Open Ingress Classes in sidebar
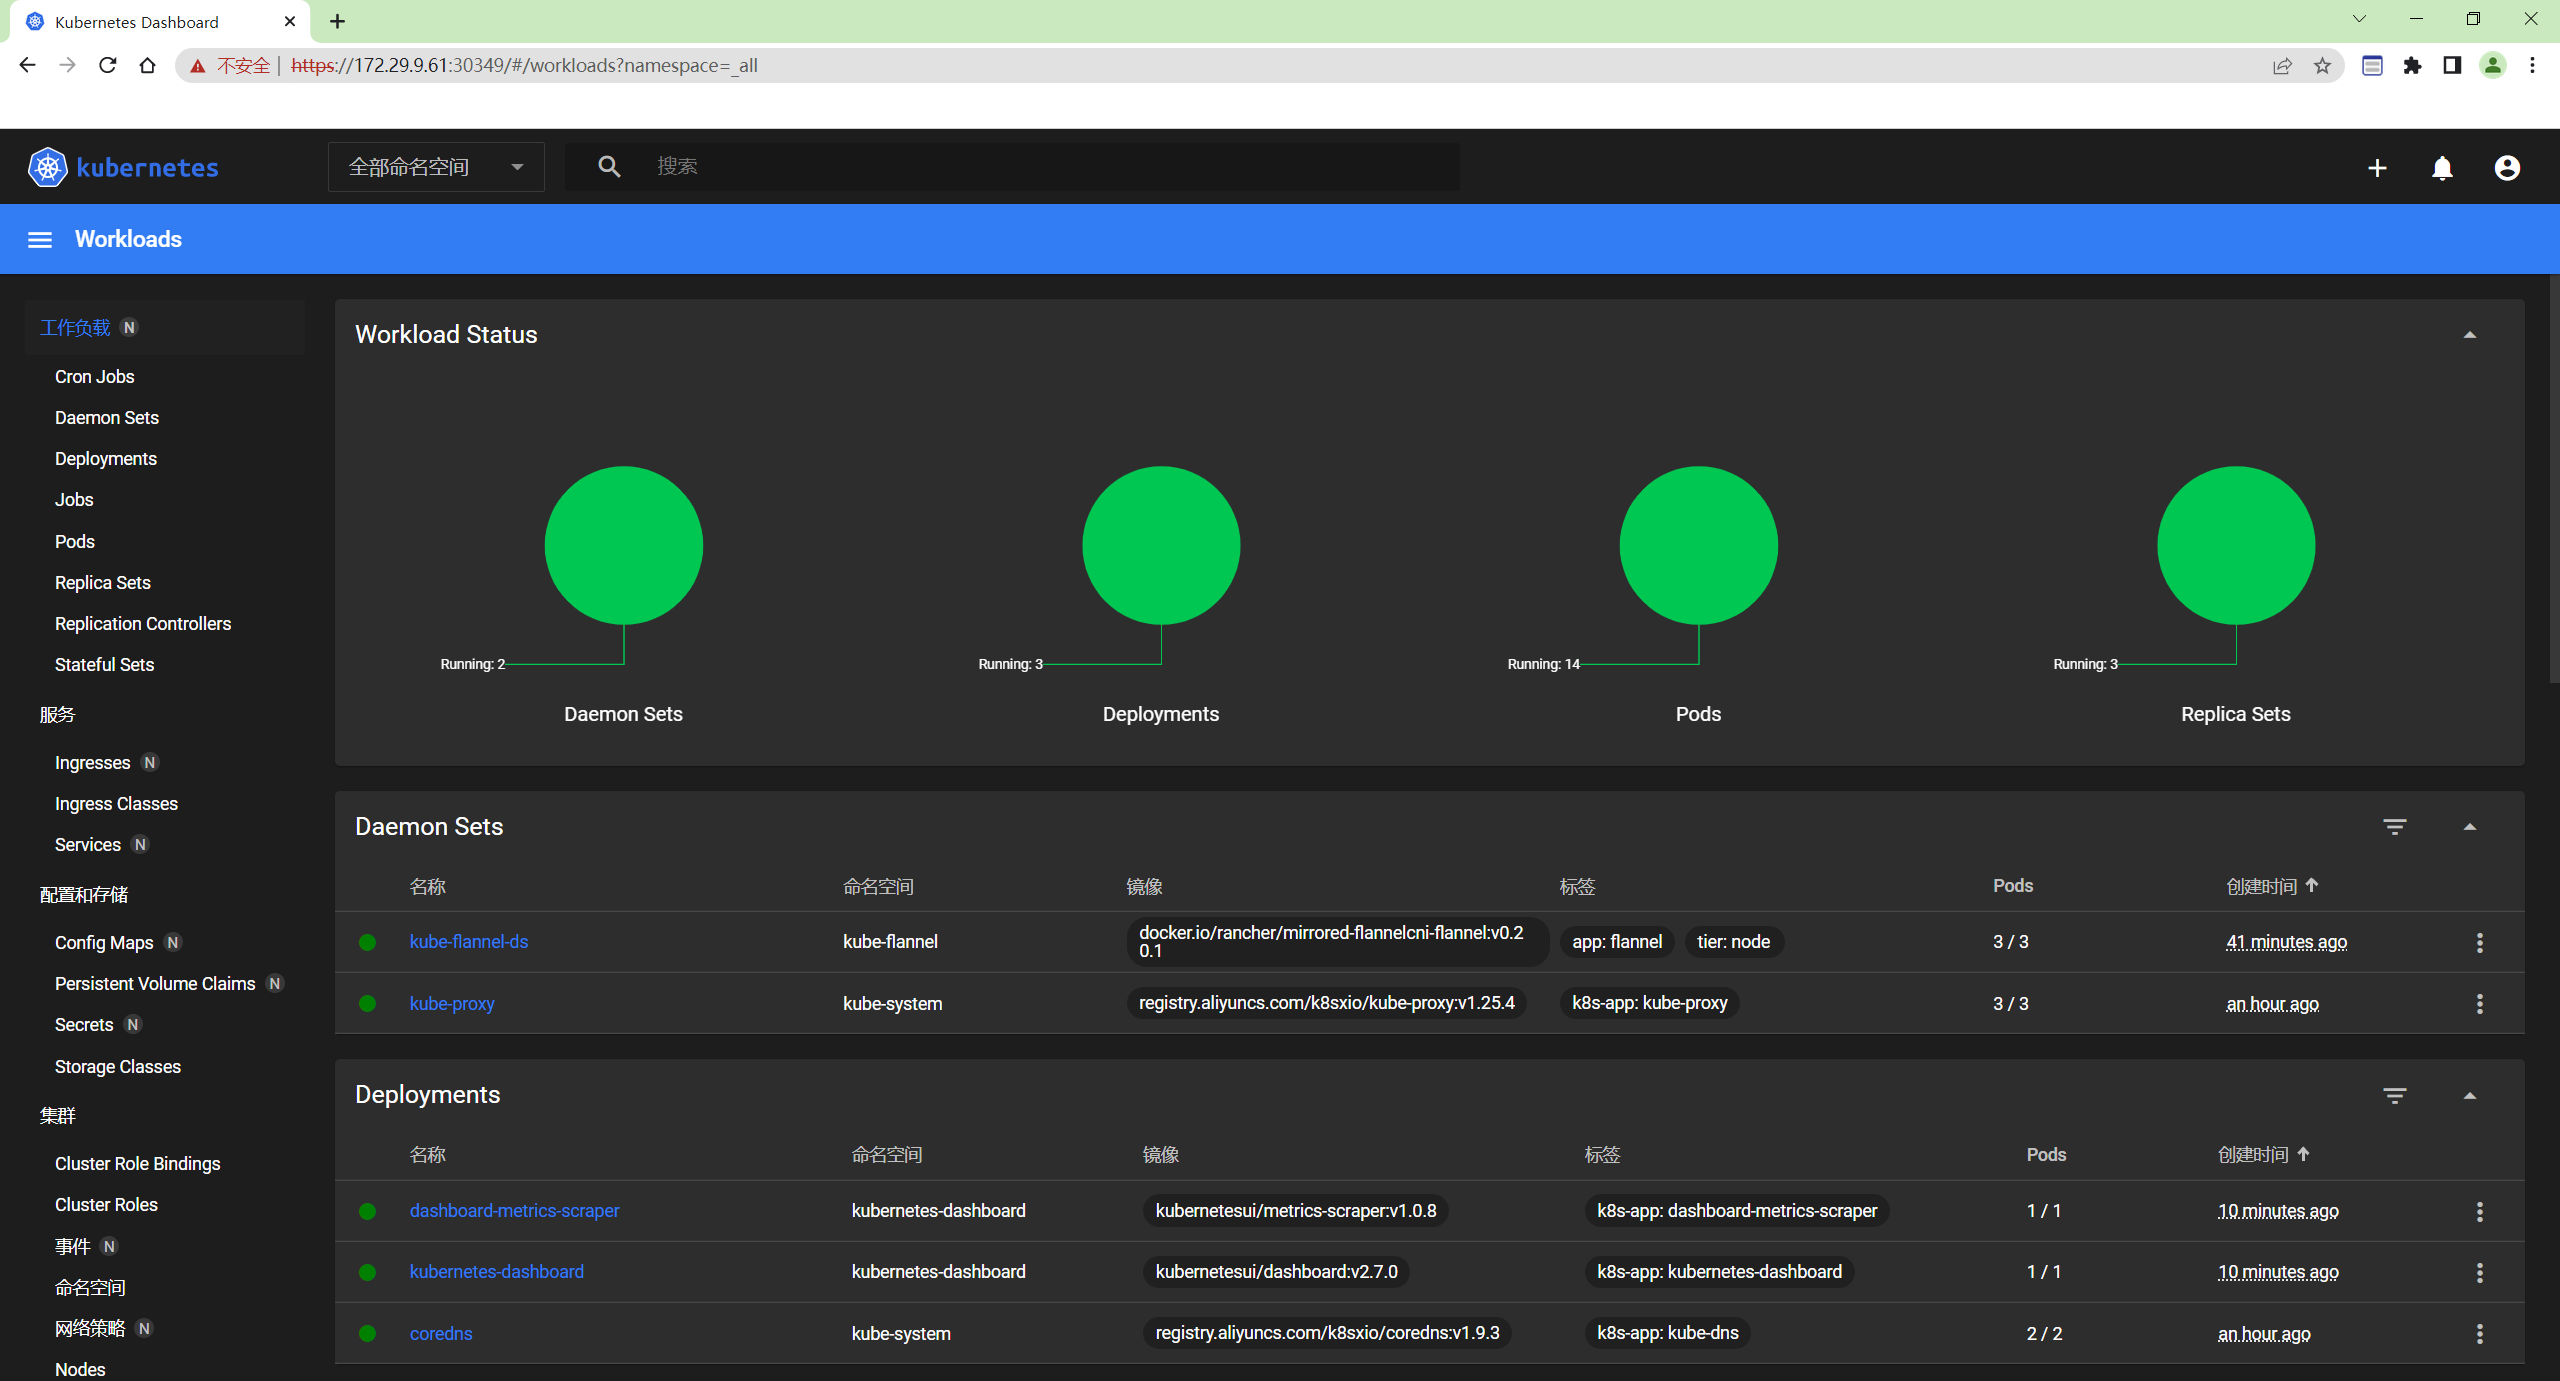The image size is (2560, 1381). pyautogui.click(x=116, y=804)
